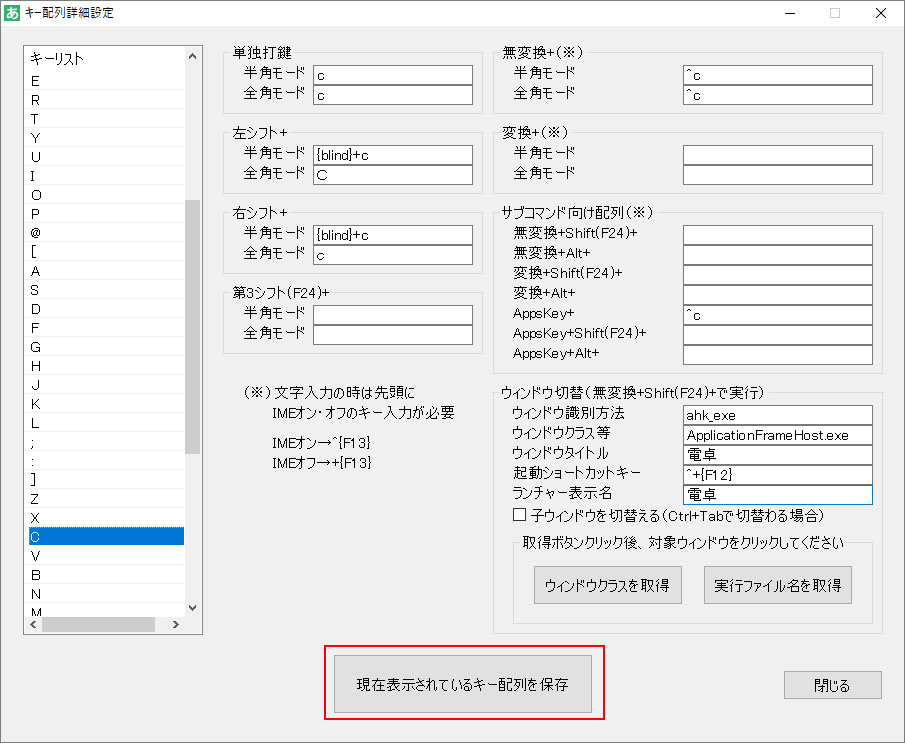Click 現在表示されているキー配列を保存 save button
Image resolution: width=905 pixels, height=743 pixels.
click(x=463, y=682)
